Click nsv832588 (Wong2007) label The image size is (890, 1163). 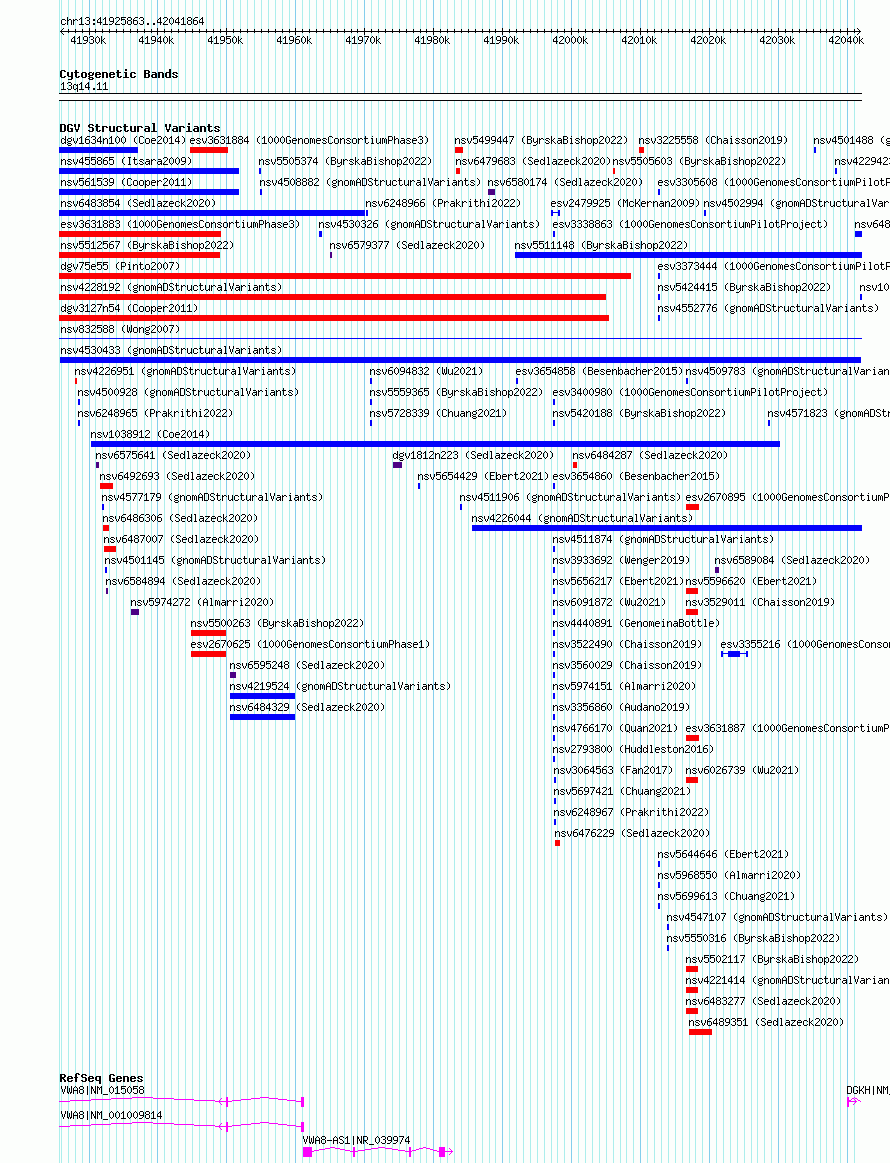(120, 329)
